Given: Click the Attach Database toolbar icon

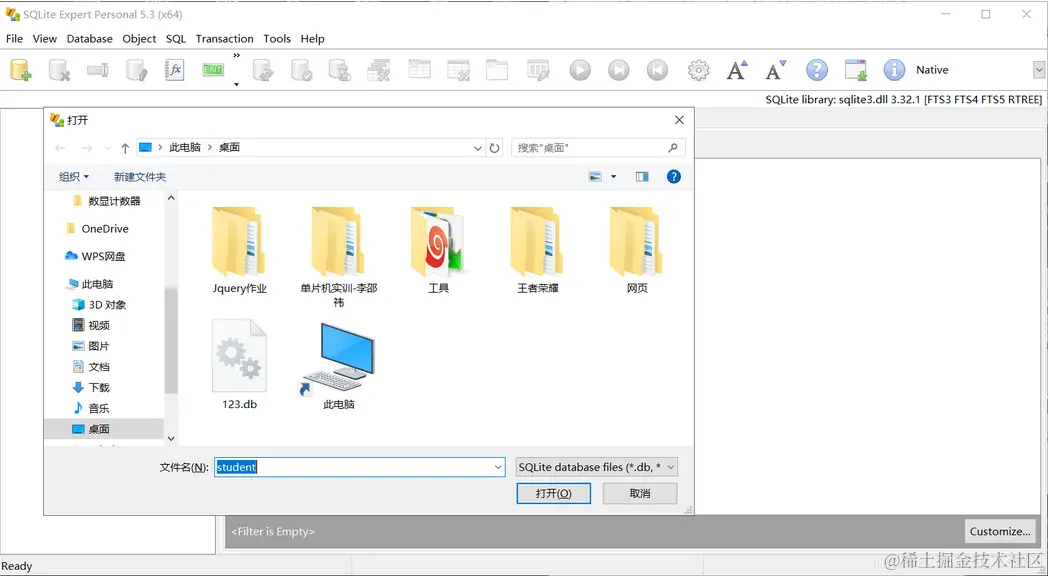Looking at the screenshot, I should [x=136, y=70].
